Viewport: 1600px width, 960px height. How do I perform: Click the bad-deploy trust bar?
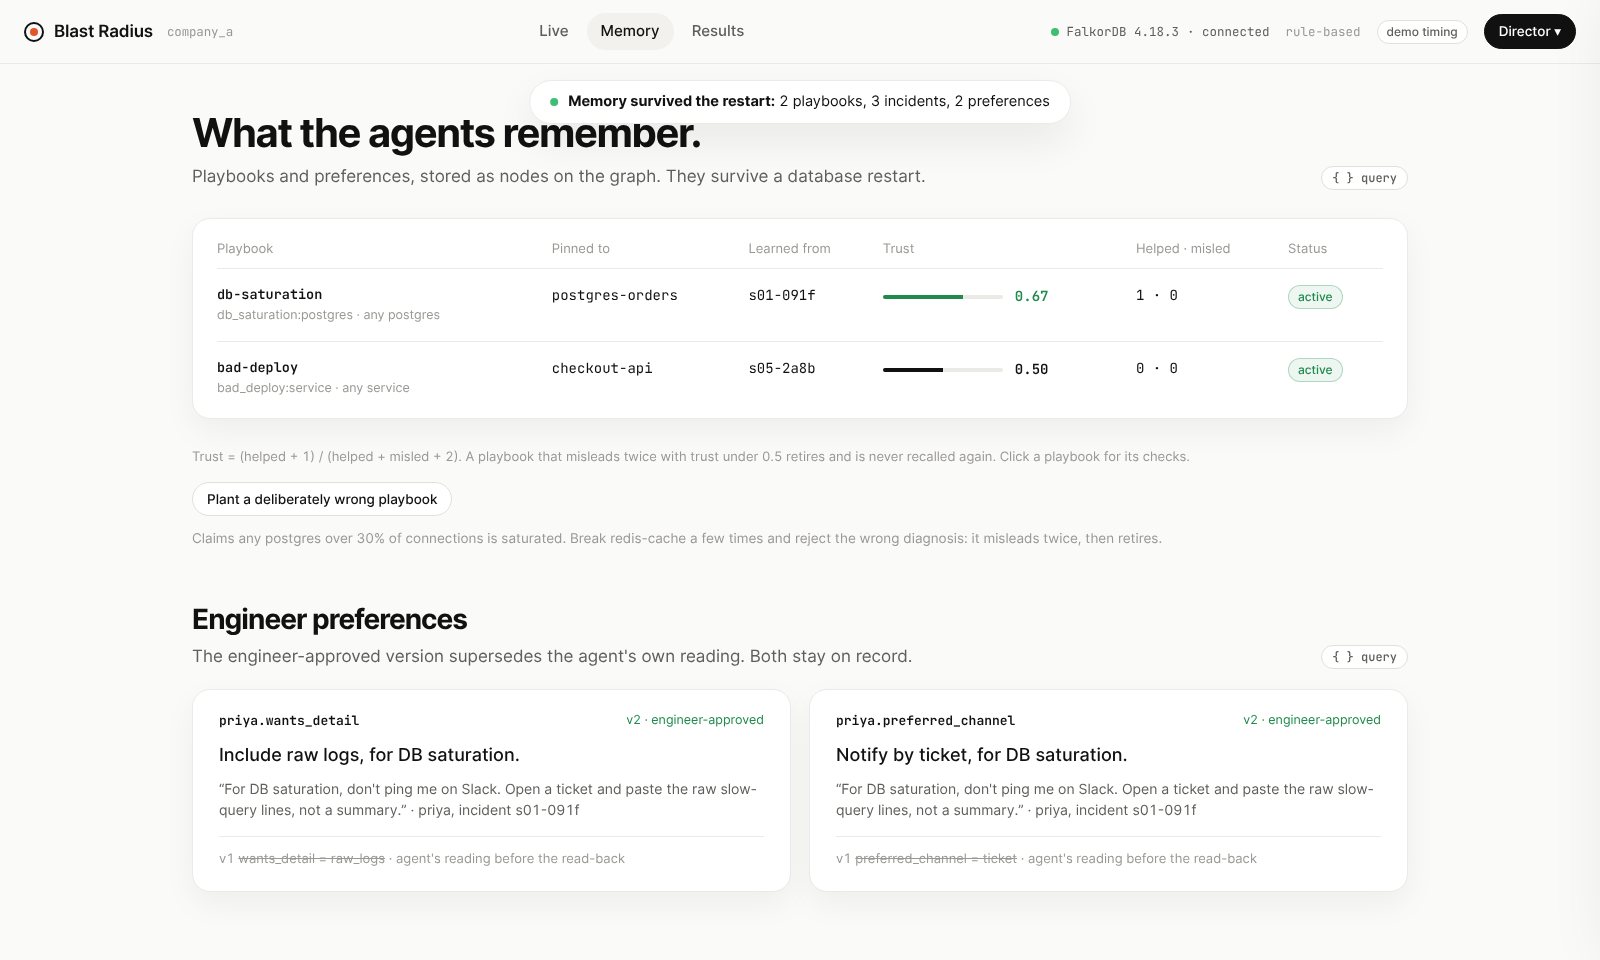943,369
